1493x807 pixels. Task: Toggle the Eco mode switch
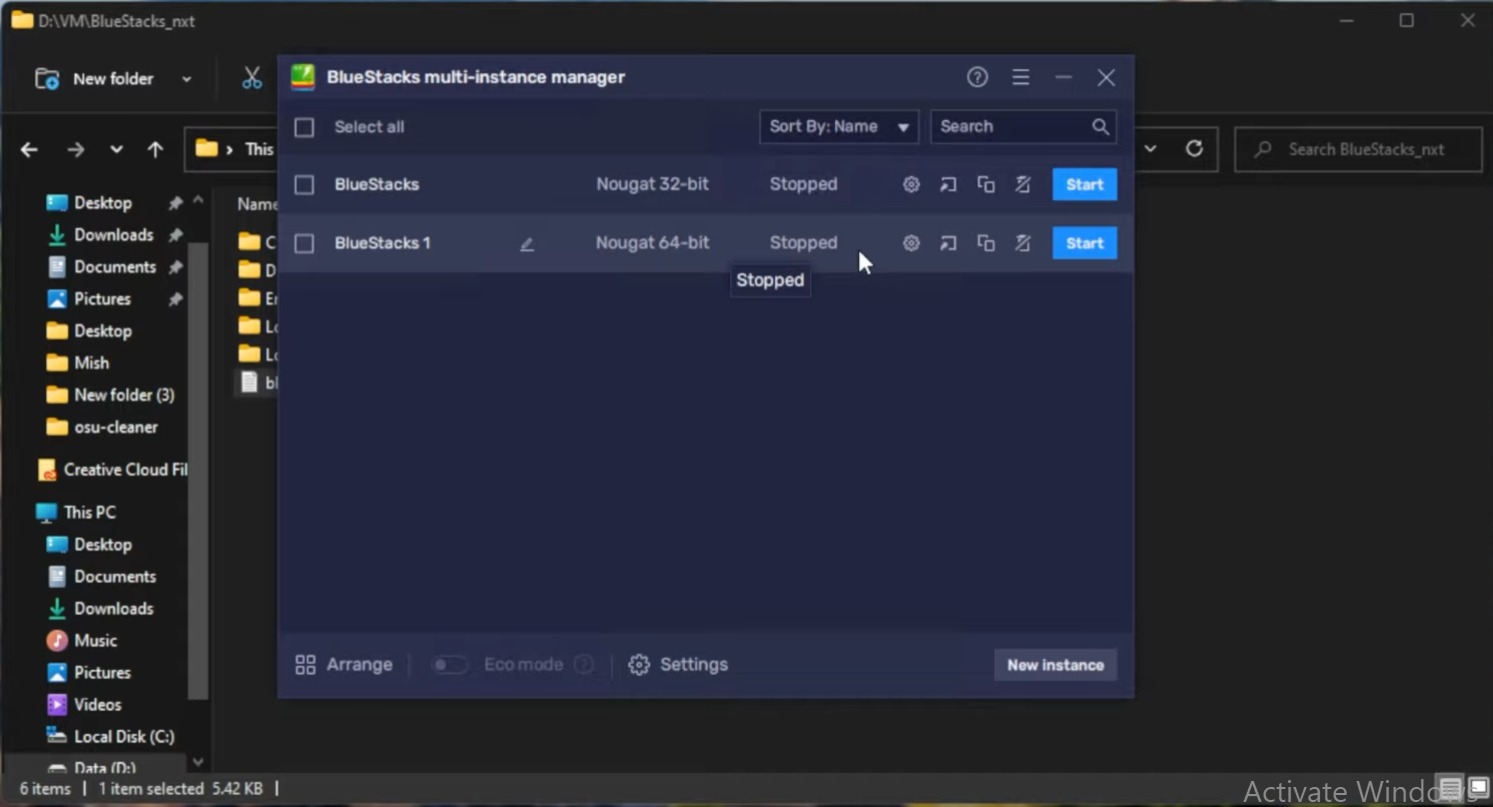pyautogui.click(x=449, y=665)
